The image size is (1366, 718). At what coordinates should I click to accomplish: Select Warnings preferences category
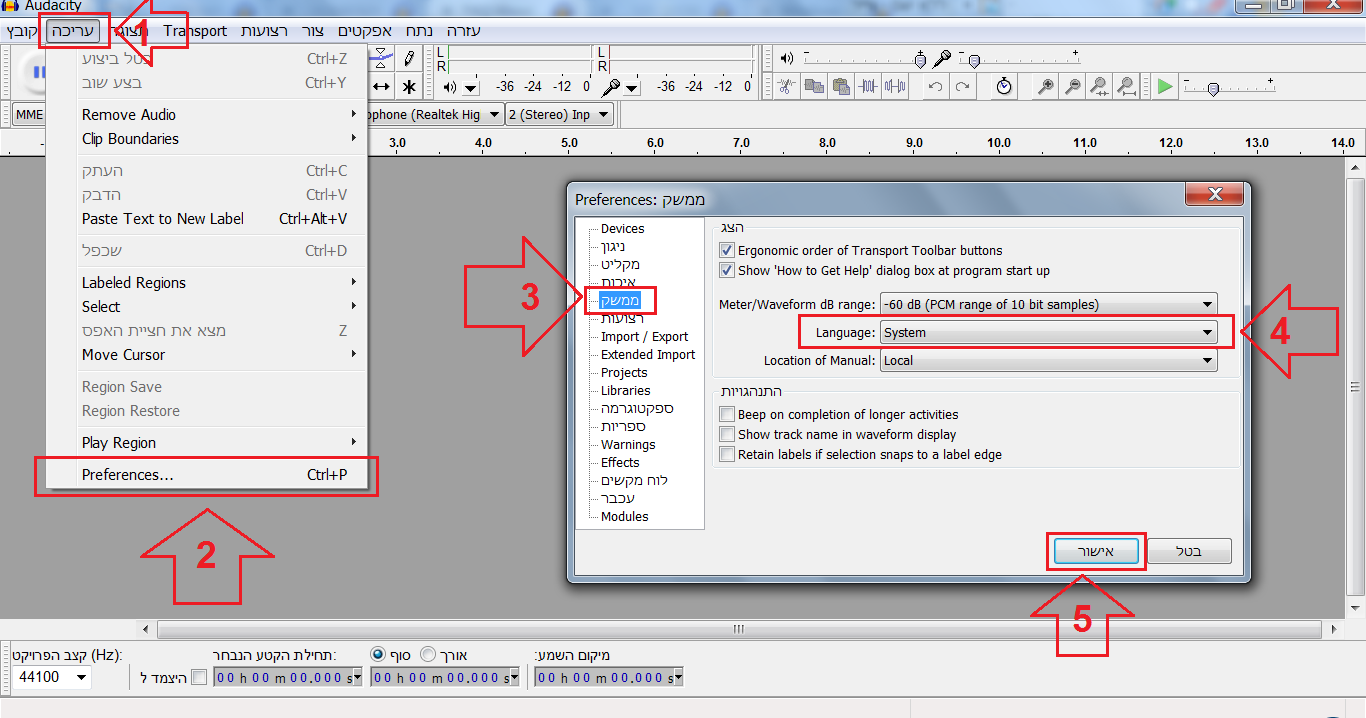(628, 445)
